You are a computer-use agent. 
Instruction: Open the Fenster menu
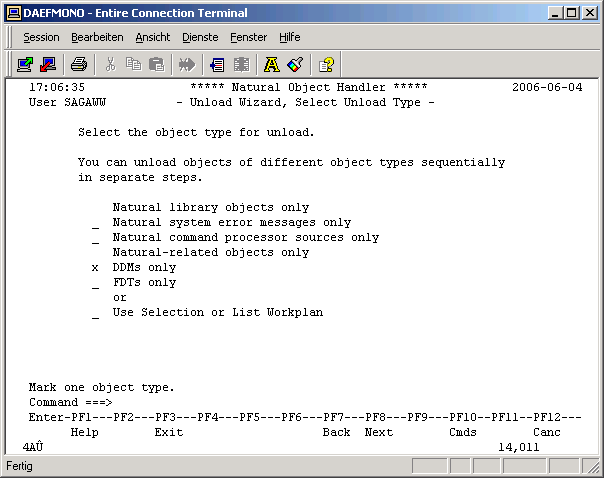248,37
